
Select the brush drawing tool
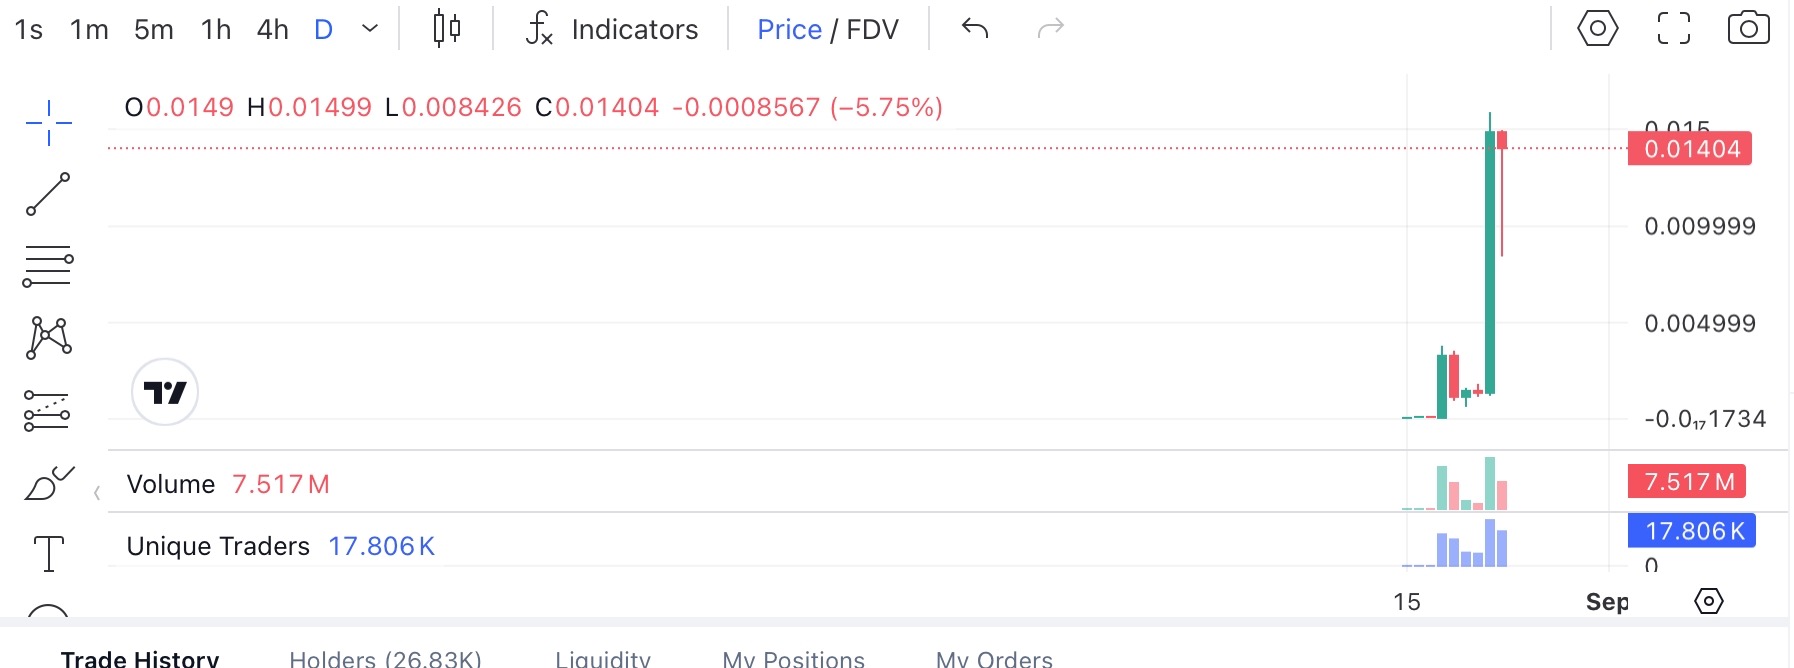coord(49,483)
